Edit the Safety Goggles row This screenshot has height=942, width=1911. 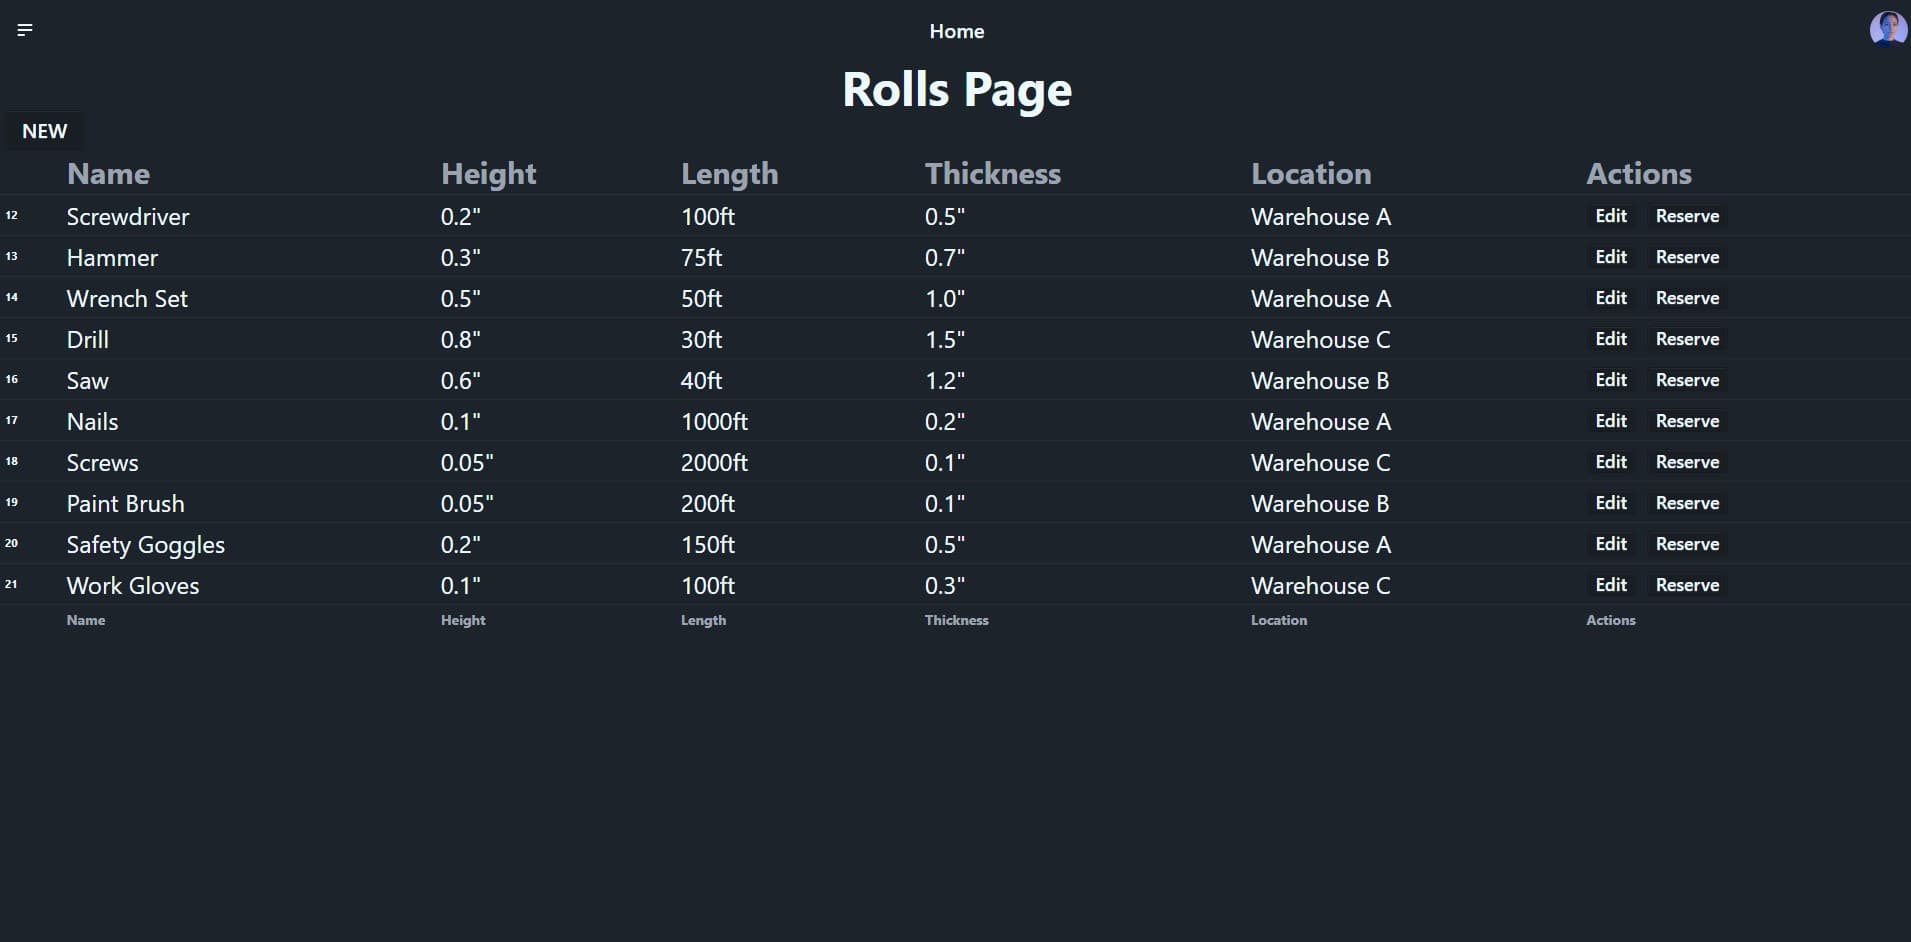pyautogui.click(x=1610, y=544)
